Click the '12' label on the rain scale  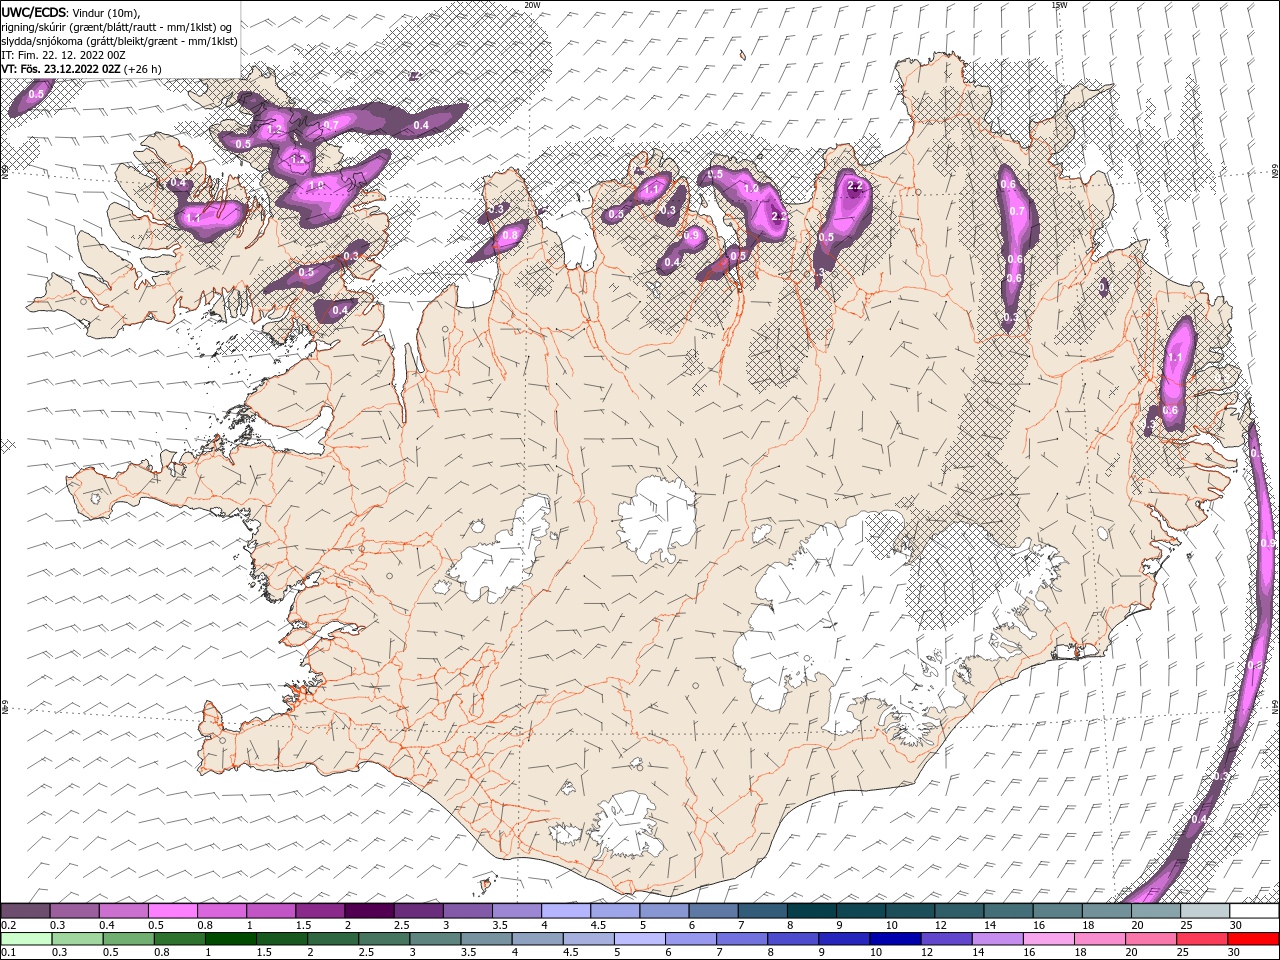(927, 952)
